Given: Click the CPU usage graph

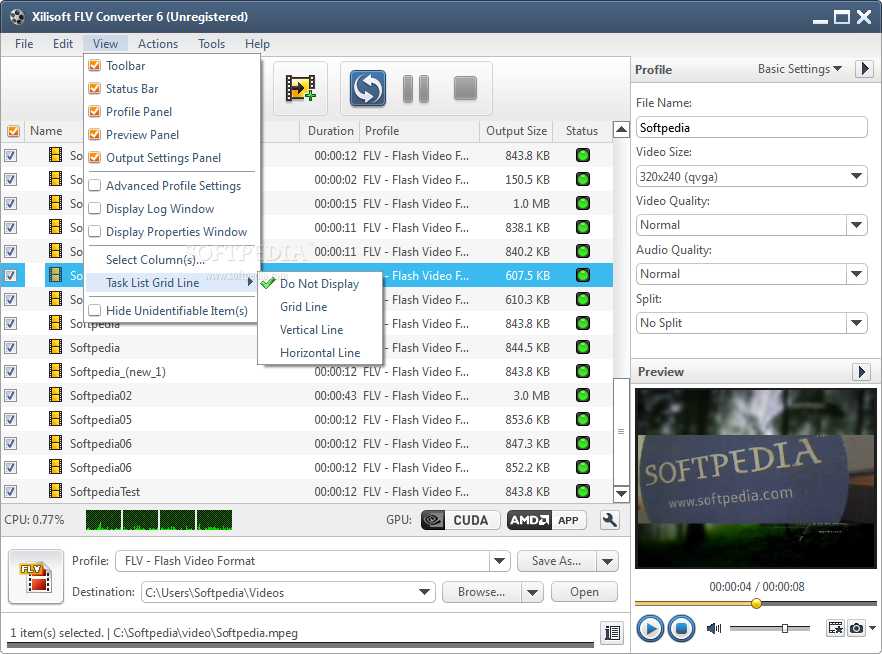Looking at the screenshot, I should pyautogui.click(x=159, y=520).
